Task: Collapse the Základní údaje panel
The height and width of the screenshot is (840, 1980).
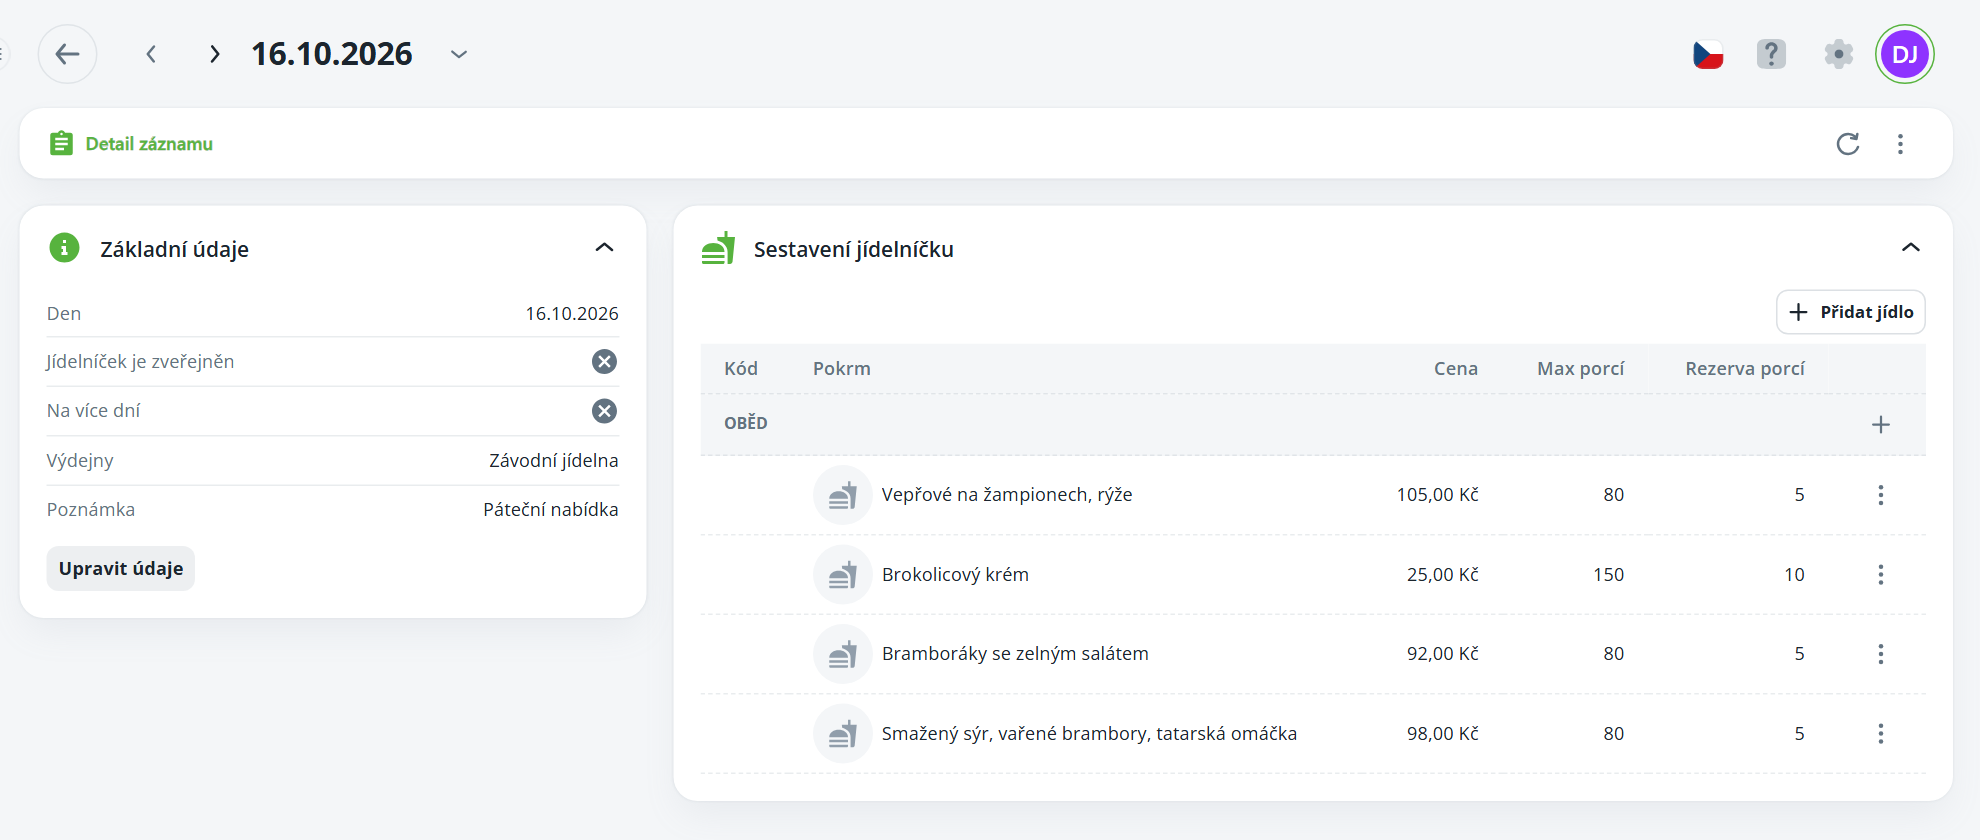Action: coord(604,248)
